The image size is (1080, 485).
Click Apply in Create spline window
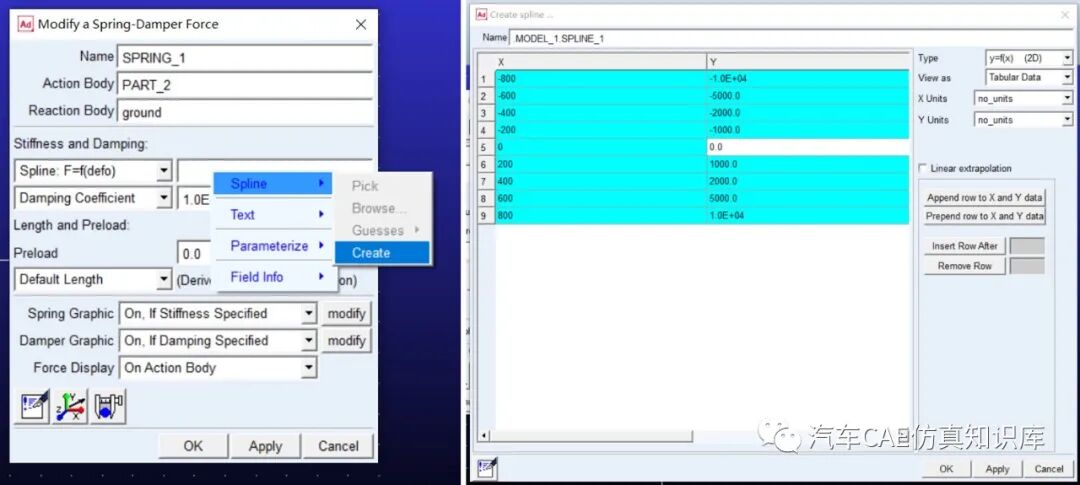[x=997, y=469]
